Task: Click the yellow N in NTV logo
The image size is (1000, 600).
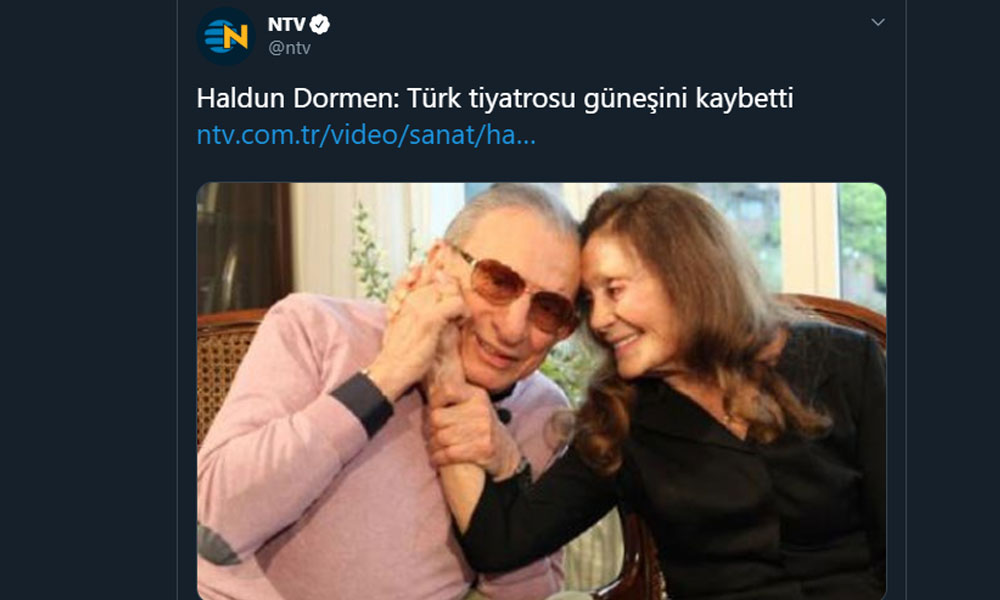Action: click(235, 37)
